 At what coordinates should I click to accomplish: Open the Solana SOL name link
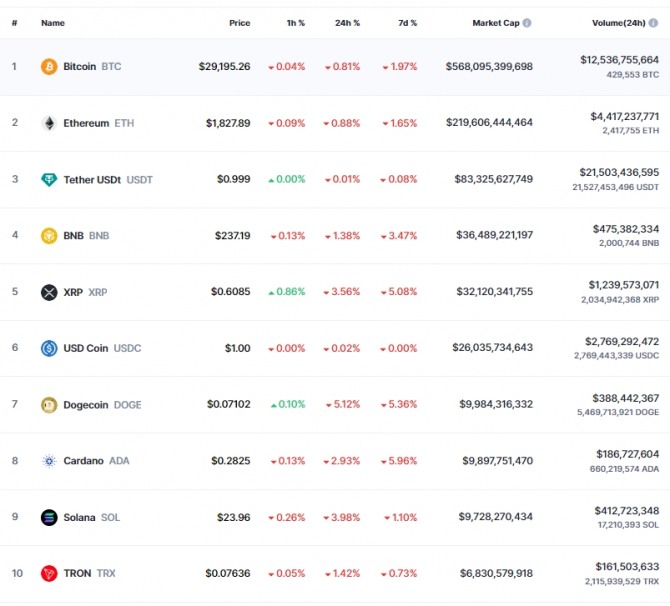pyautogui.click(x=91, y=517)
